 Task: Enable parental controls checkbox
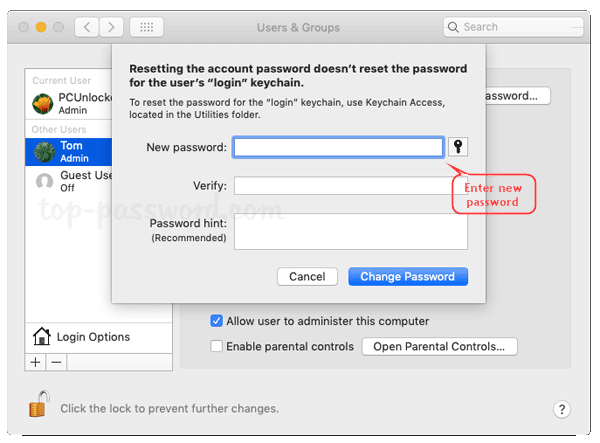pos(216,346)
